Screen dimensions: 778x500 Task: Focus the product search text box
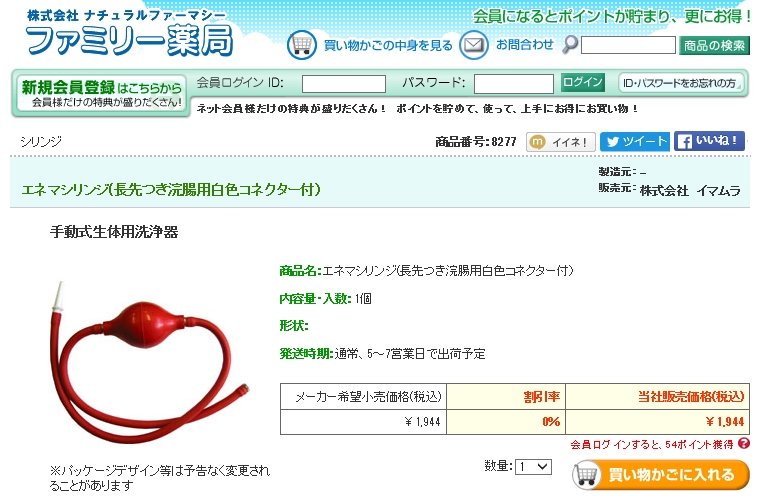(x=628, y=45)
